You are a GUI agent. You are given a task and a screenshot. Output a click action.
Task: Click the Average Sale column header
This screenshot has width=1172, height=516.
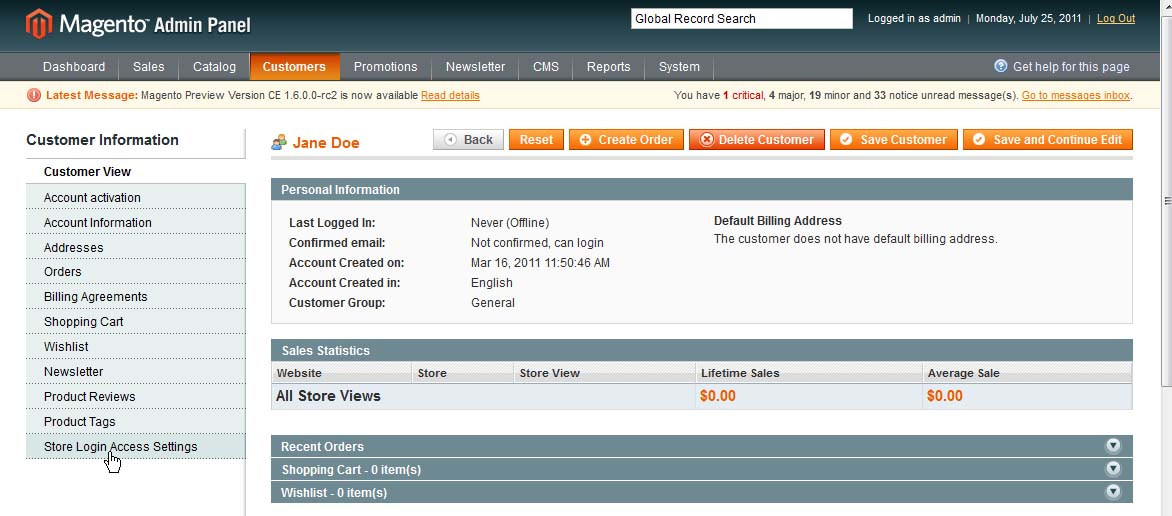1027,373
